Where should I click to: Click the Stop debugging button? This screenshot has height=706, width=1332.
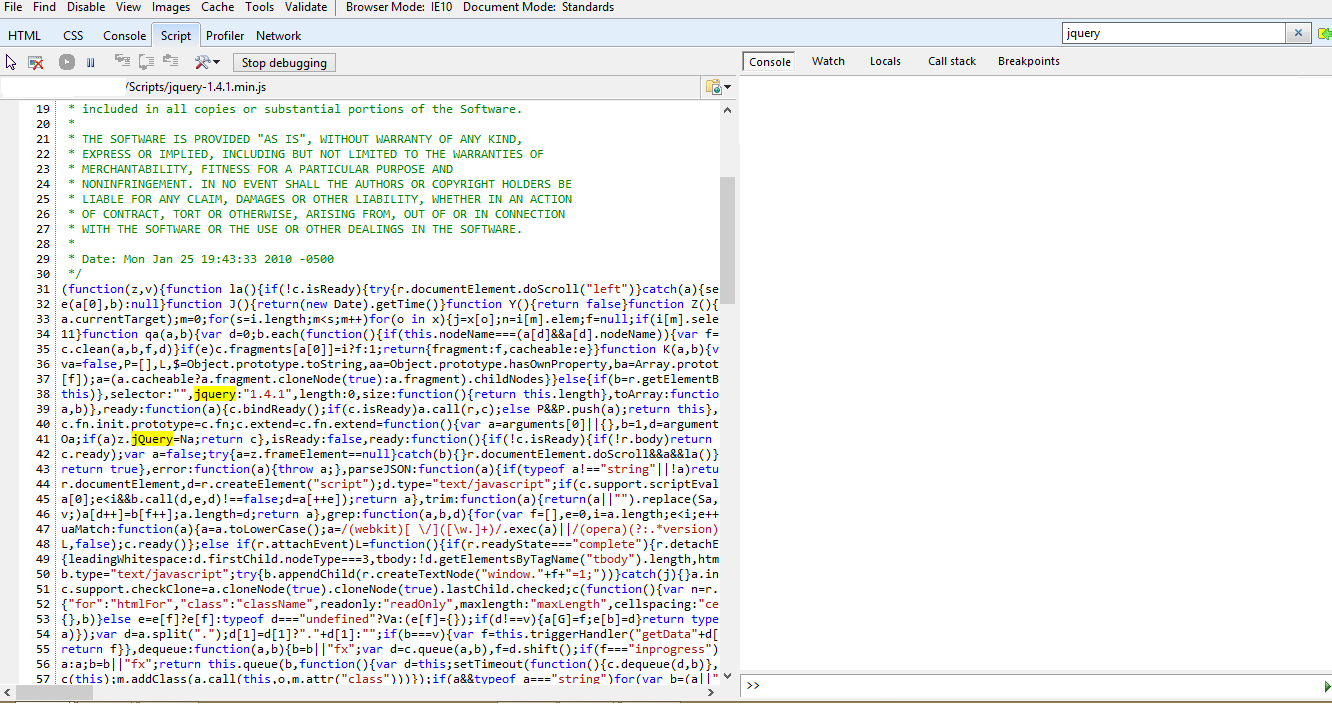click(284, 62)
